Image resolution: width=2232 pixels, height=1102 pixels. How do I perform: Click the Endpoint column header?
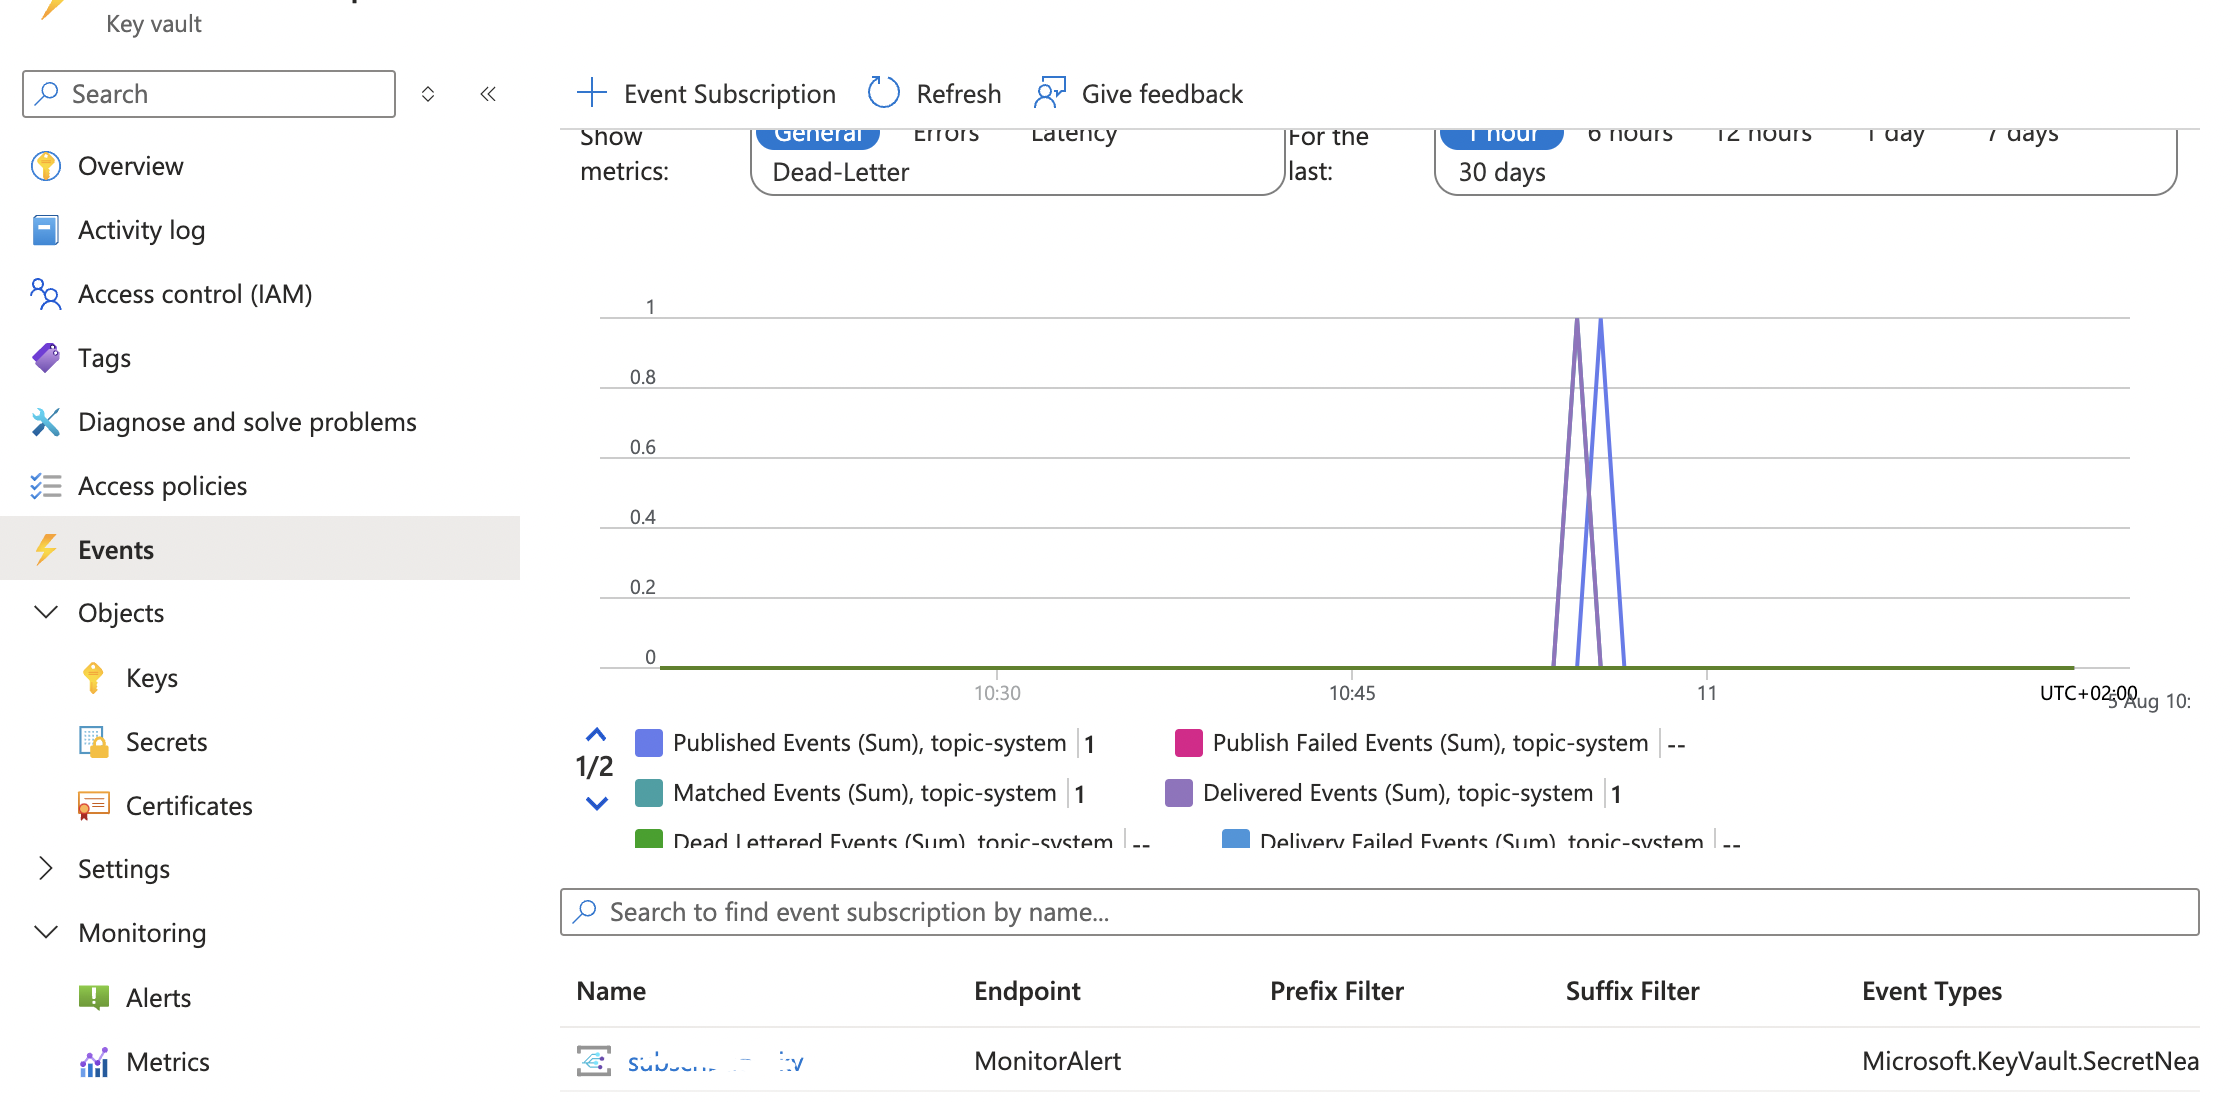click(x=1027, y=991)
